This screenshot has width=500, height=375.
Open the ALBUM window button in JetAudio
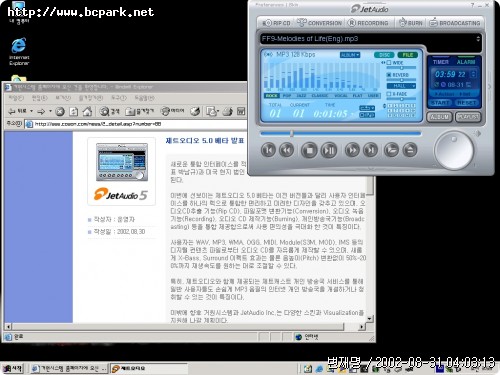click(x=439, y=117)
